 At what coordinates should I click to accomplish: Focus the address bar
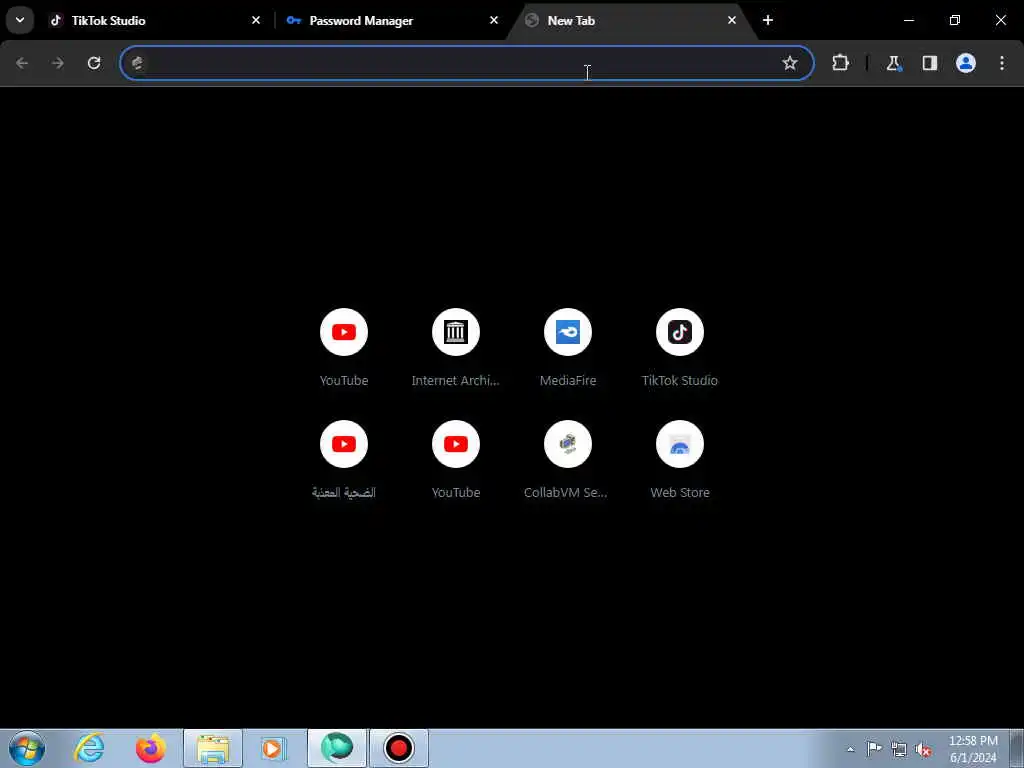pyautogui.click(x=467, y=63)
